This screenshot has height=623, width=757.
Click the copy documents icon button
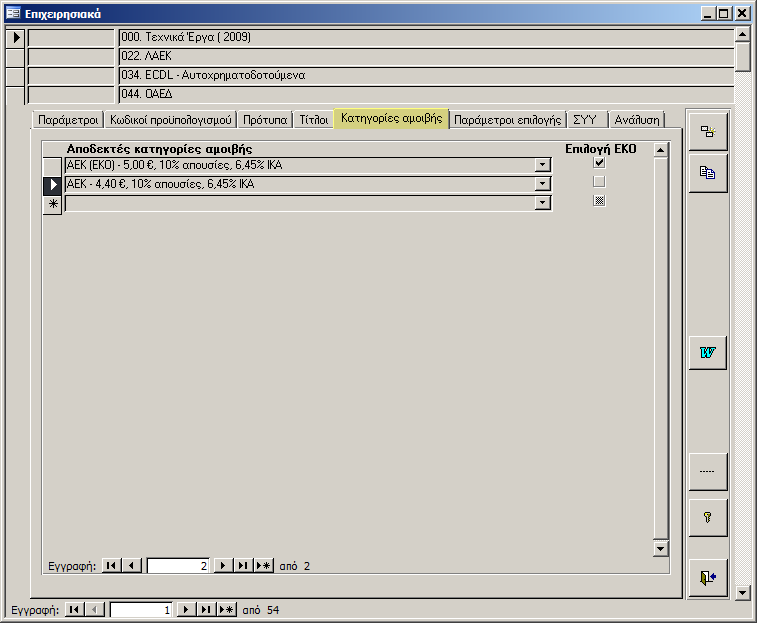point(707,173)
